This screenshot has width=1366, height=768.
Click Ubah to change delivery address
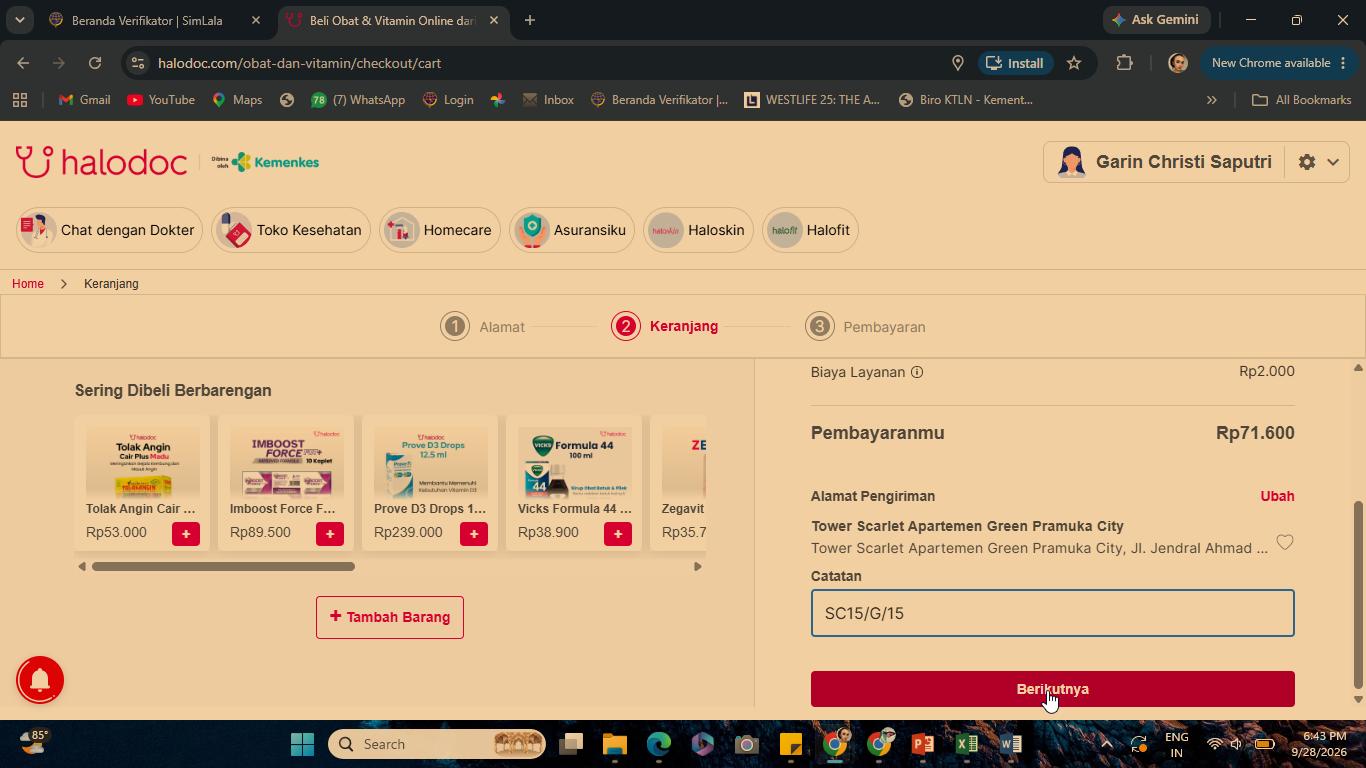1277,496
